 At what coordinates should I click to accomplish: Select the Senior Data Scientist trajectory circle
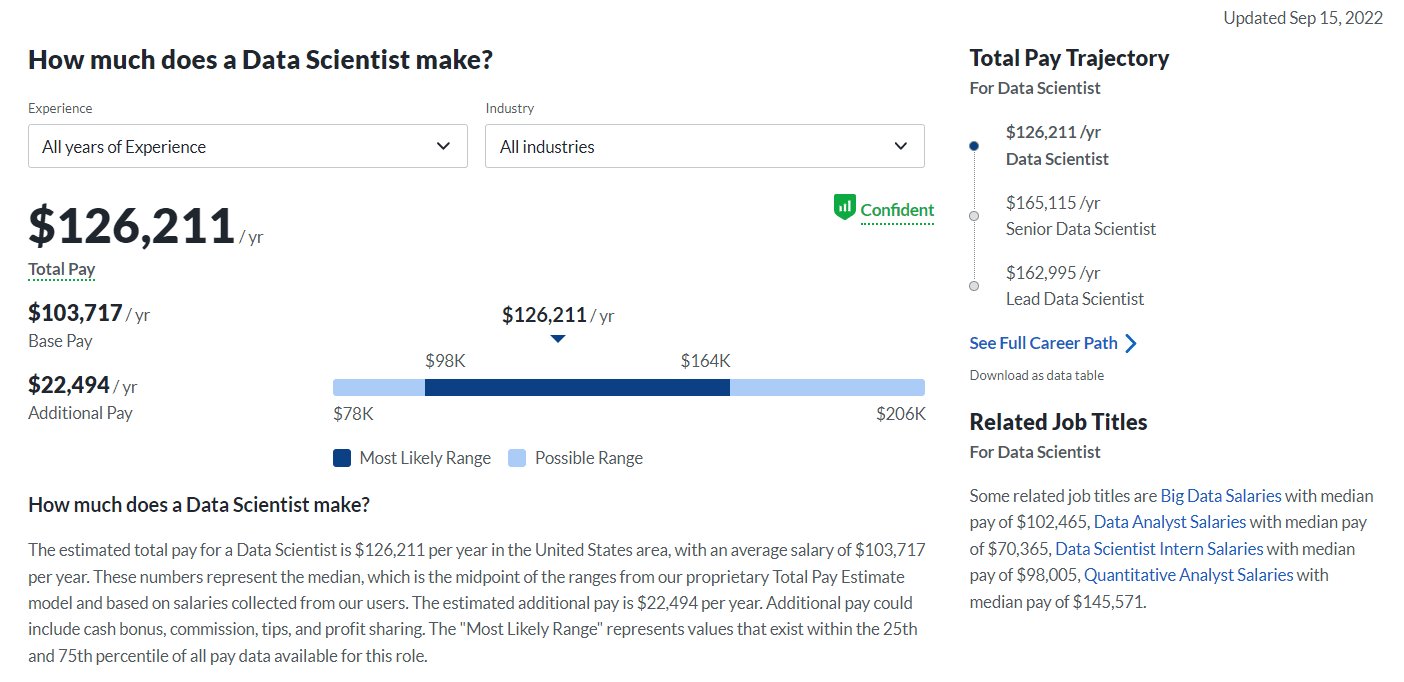coord(973,215)
